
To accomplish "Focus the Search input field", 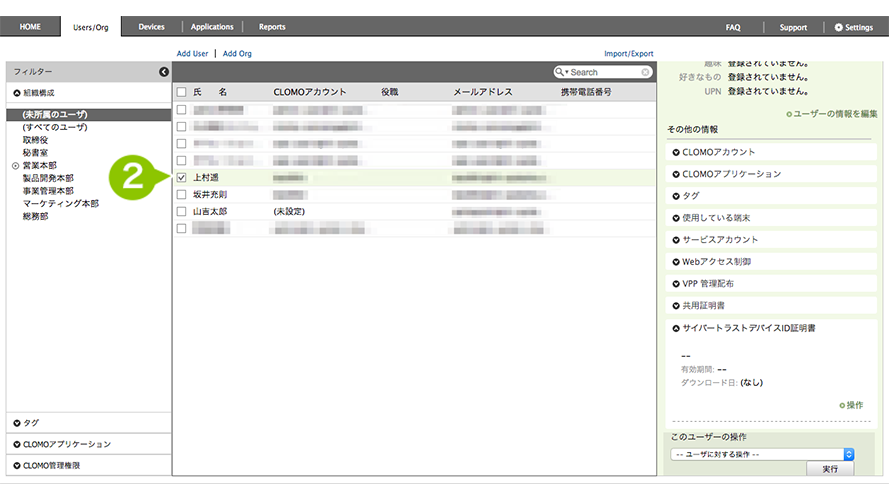I will click(x=604, y=72).
